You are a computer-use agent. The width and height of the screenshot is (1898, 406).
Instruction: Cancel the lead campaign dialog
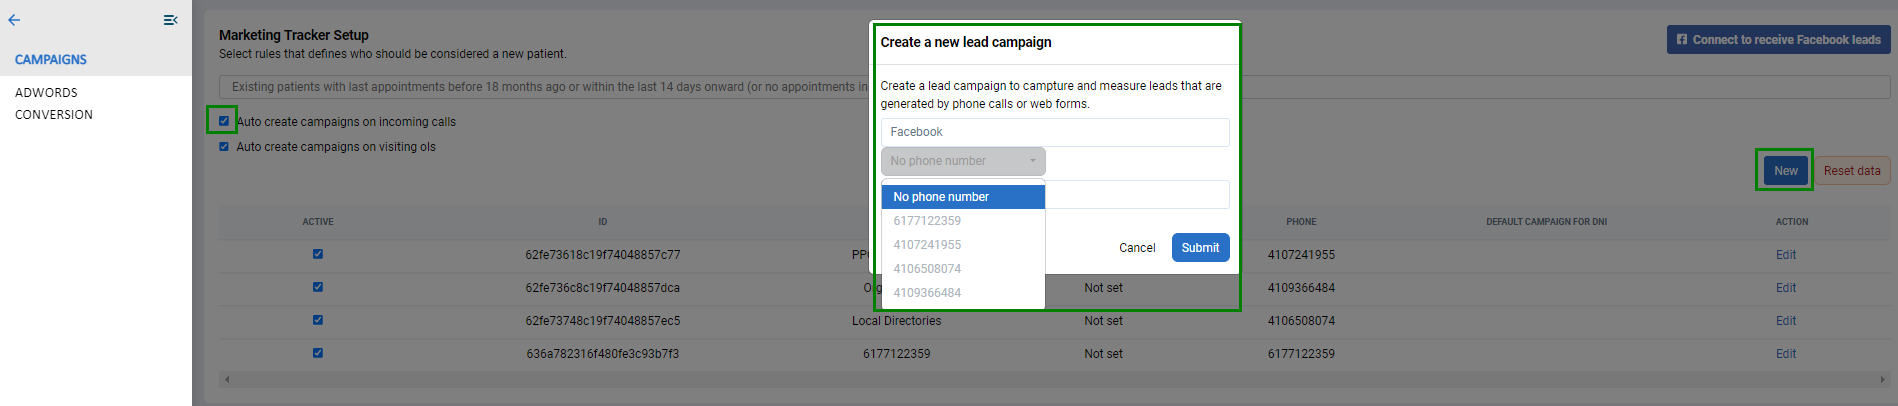[1137, 248]
